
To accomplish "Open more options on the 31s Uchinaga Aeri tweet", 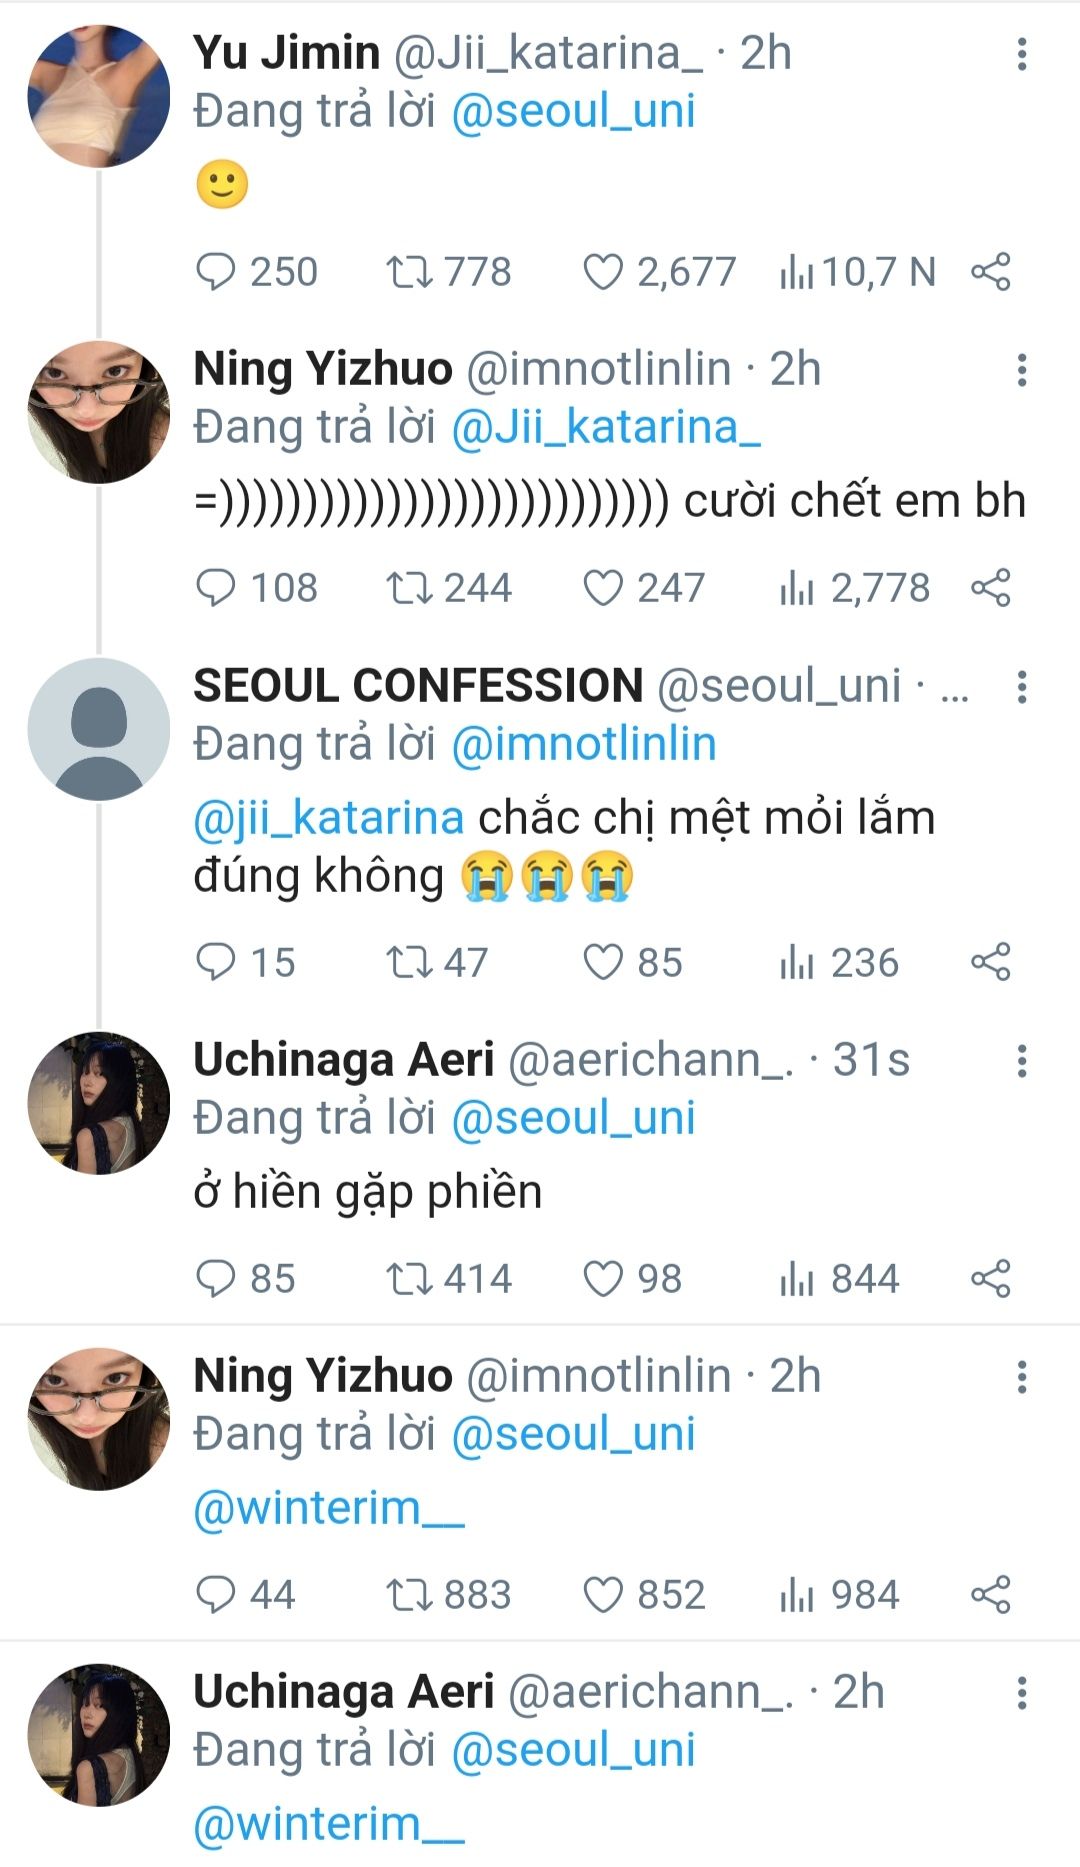I will coord(1021,1061).
